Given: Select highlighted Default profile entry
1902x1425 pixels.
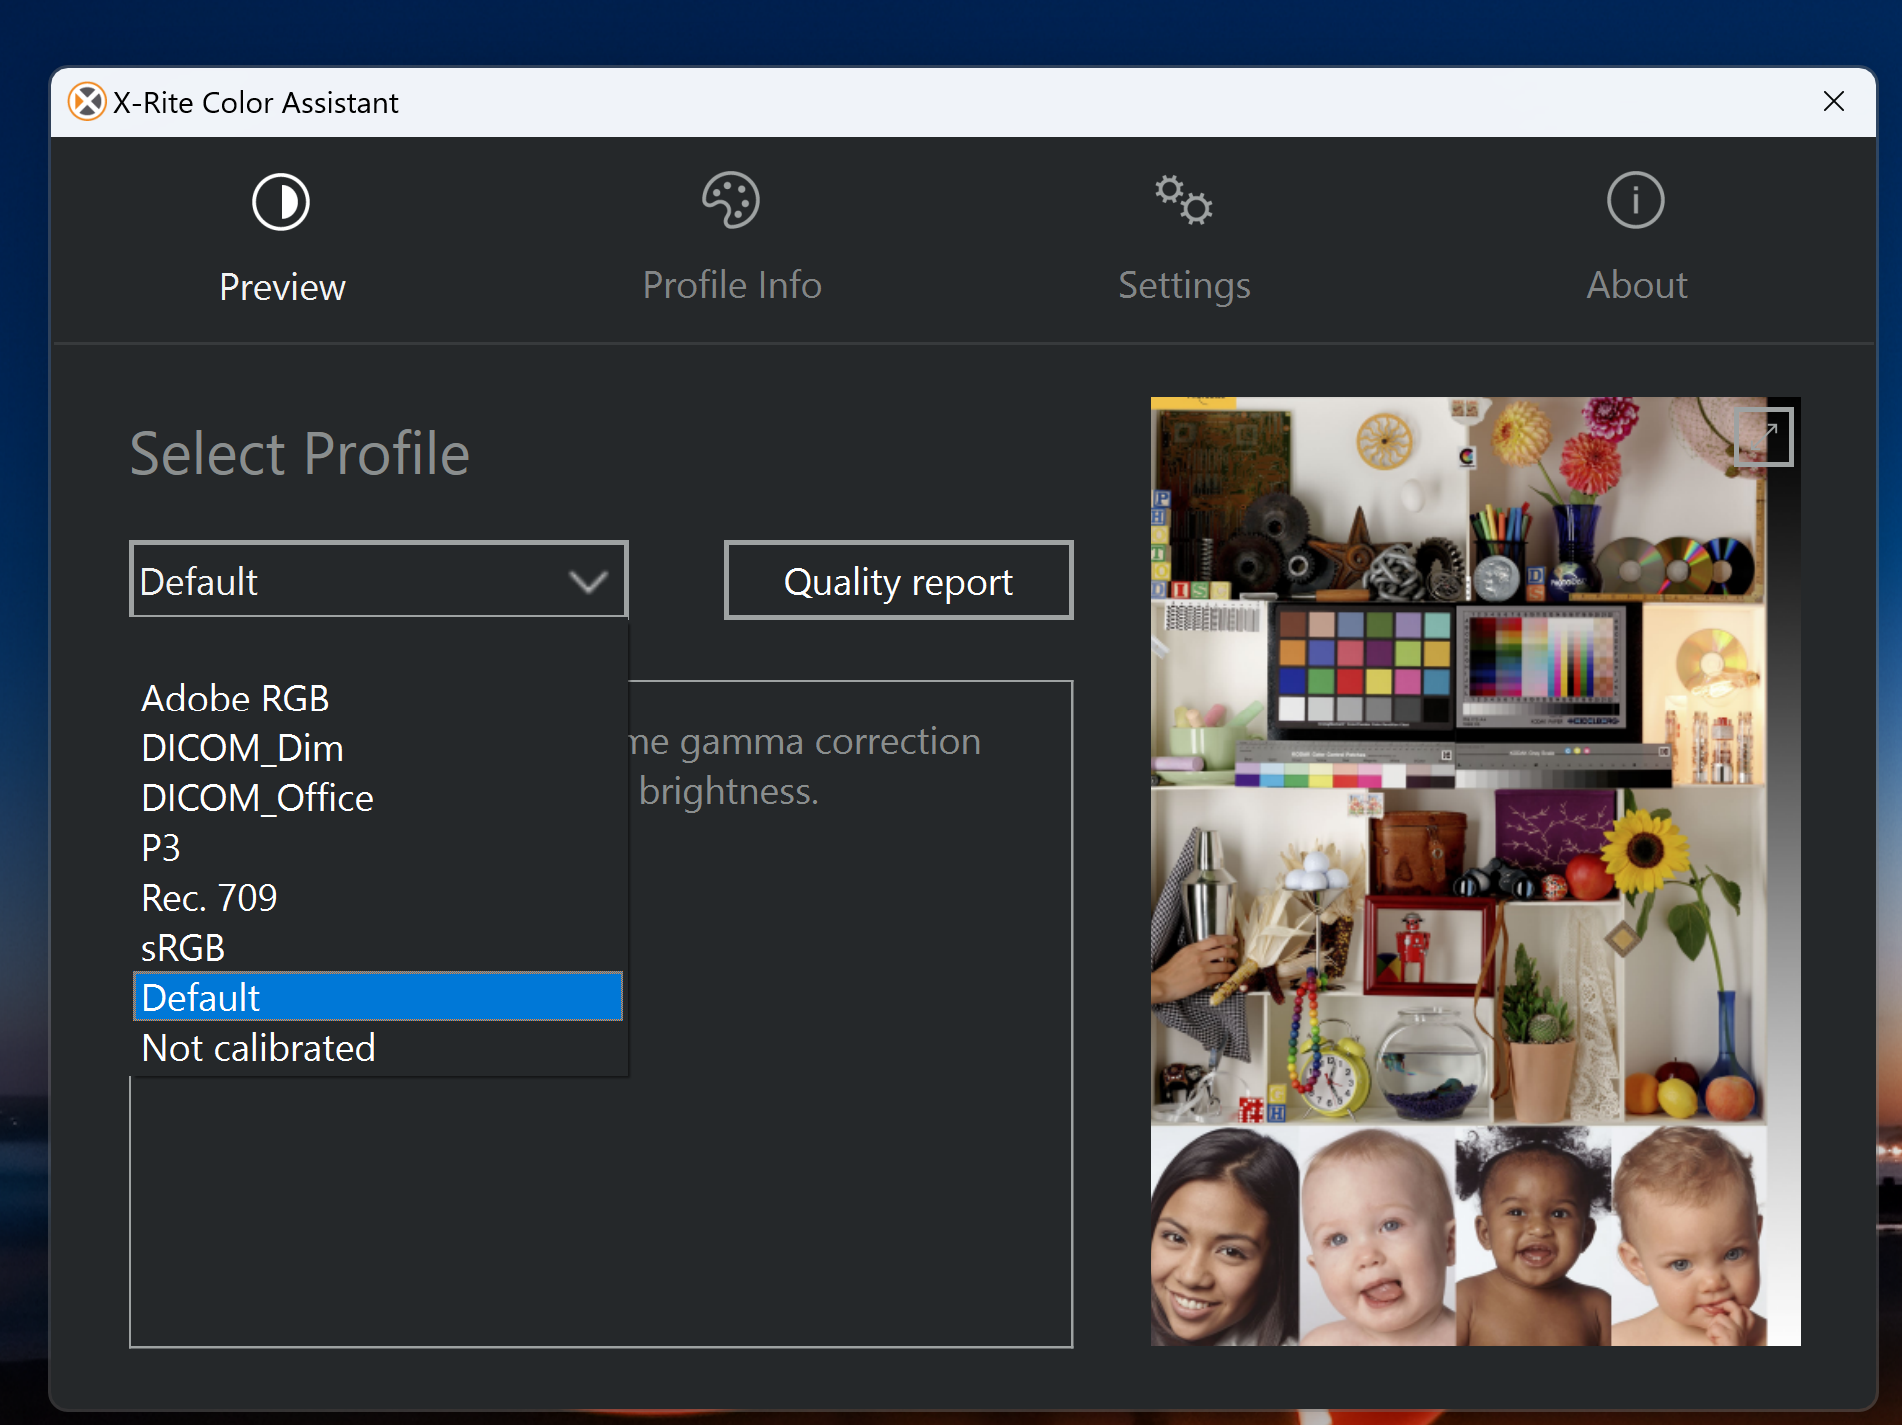Looking at the screenshot, I should [x=377, y=997].
